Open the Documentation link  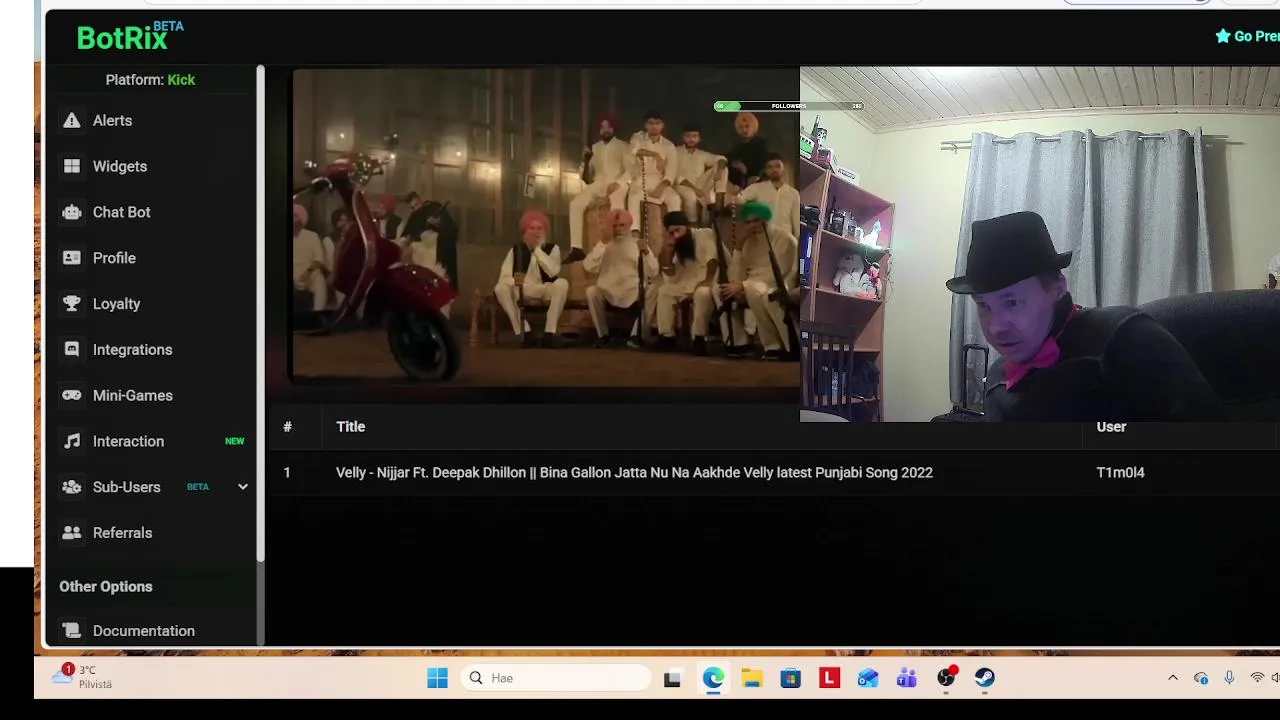point(144,631)
